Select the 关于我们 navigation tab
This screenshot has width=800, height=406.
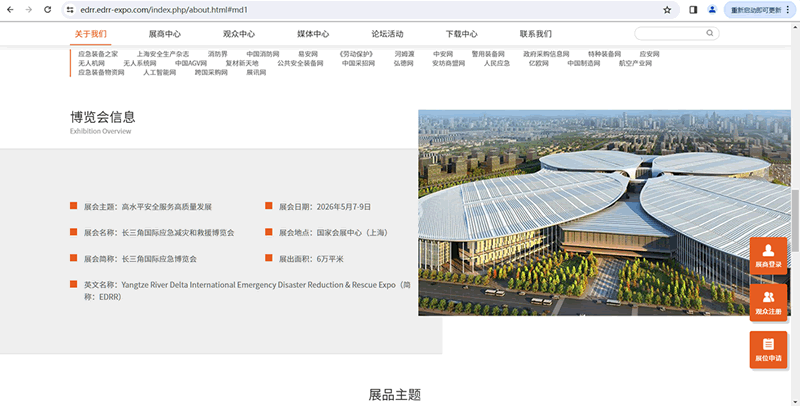[91, 34]
